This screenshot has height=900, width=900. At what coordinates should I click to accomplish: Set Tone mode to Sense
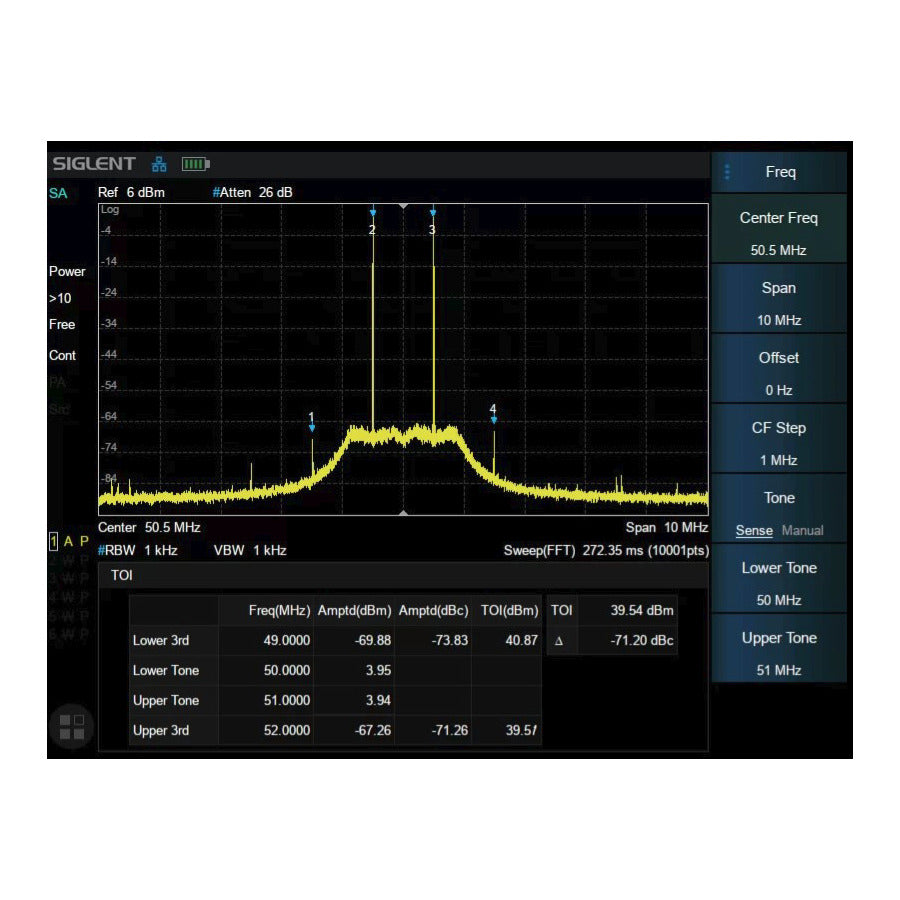754,530
